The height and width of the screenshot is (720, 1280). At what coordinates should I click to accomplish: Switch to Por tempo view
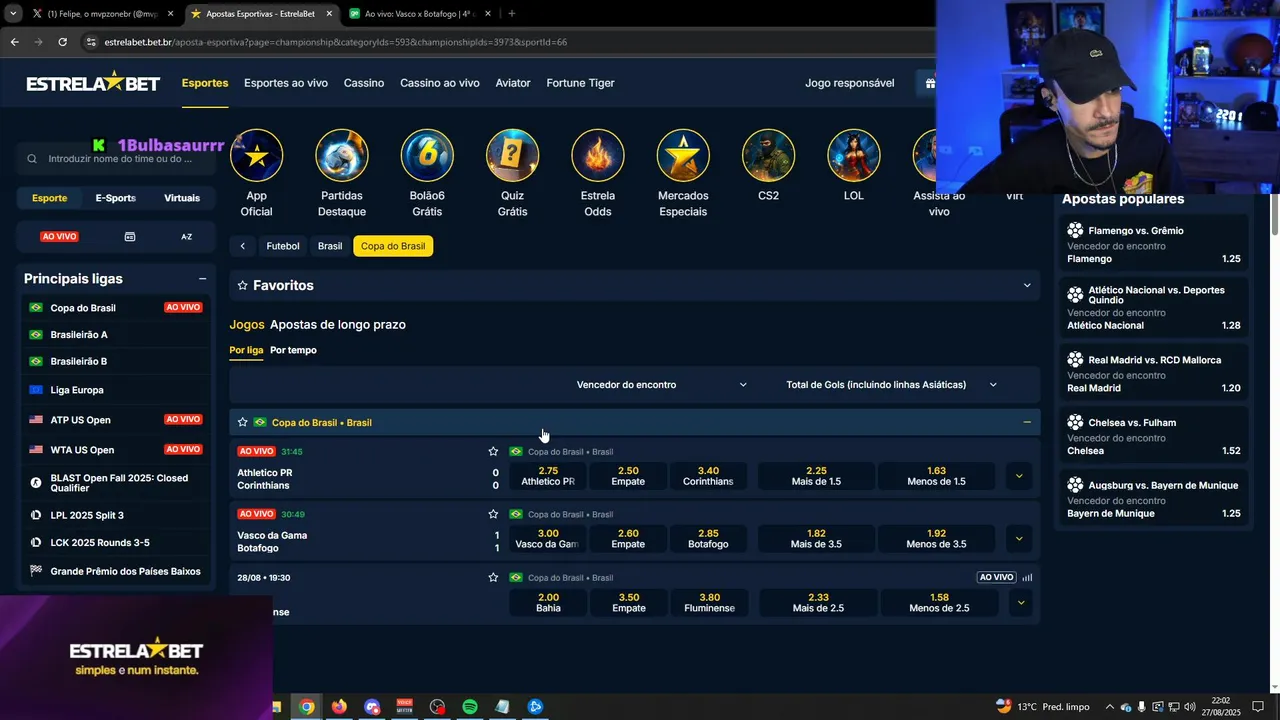[293, 351]
